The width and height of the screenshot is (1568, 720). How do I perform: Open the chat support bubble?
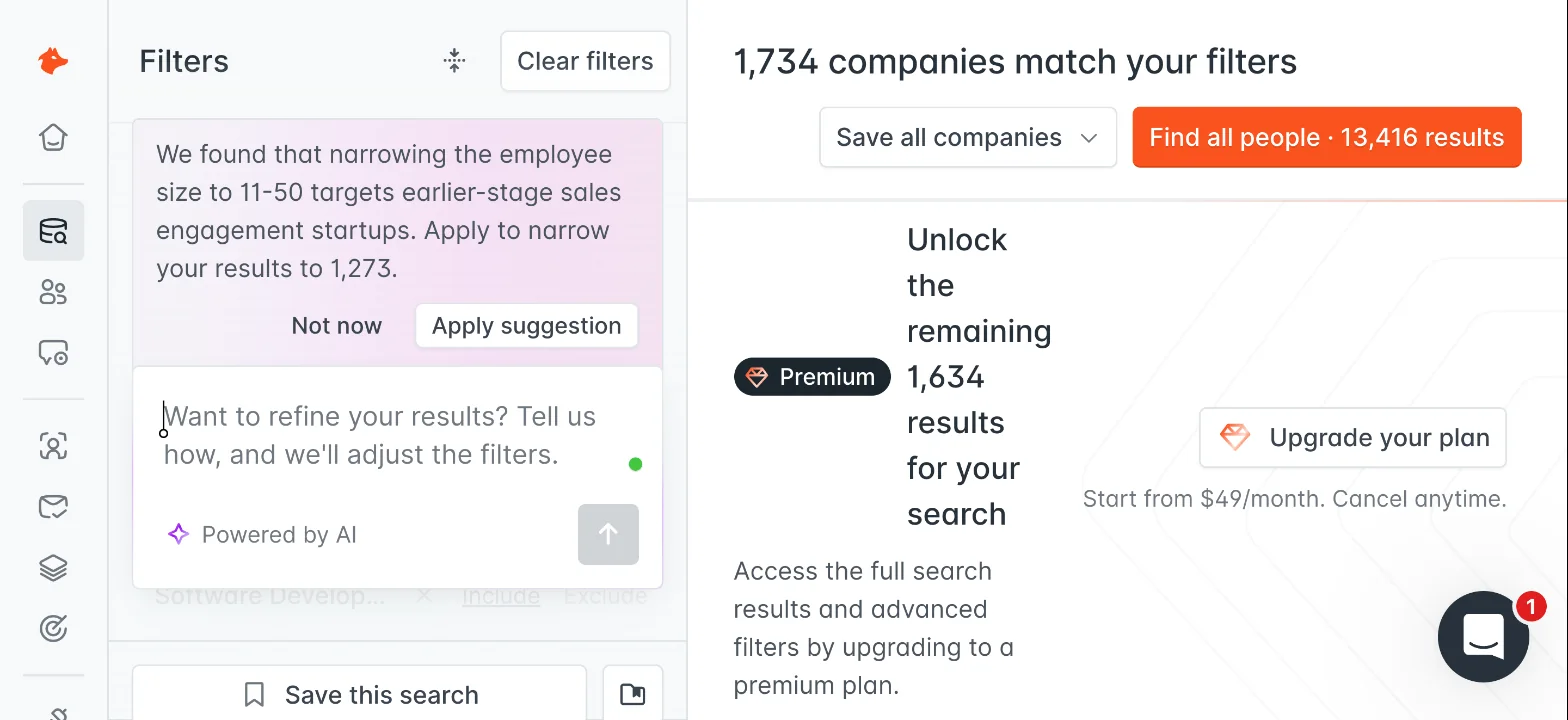coord(1484,637)
